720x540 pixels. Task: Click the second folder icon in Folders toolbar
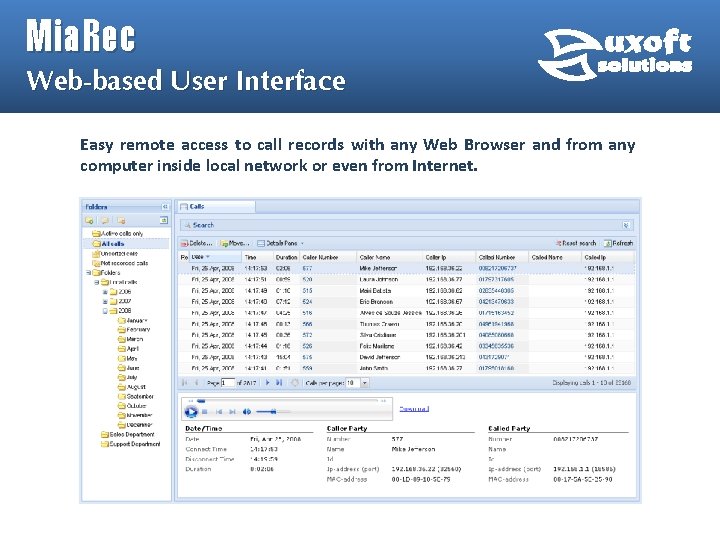tap(105, 220)
